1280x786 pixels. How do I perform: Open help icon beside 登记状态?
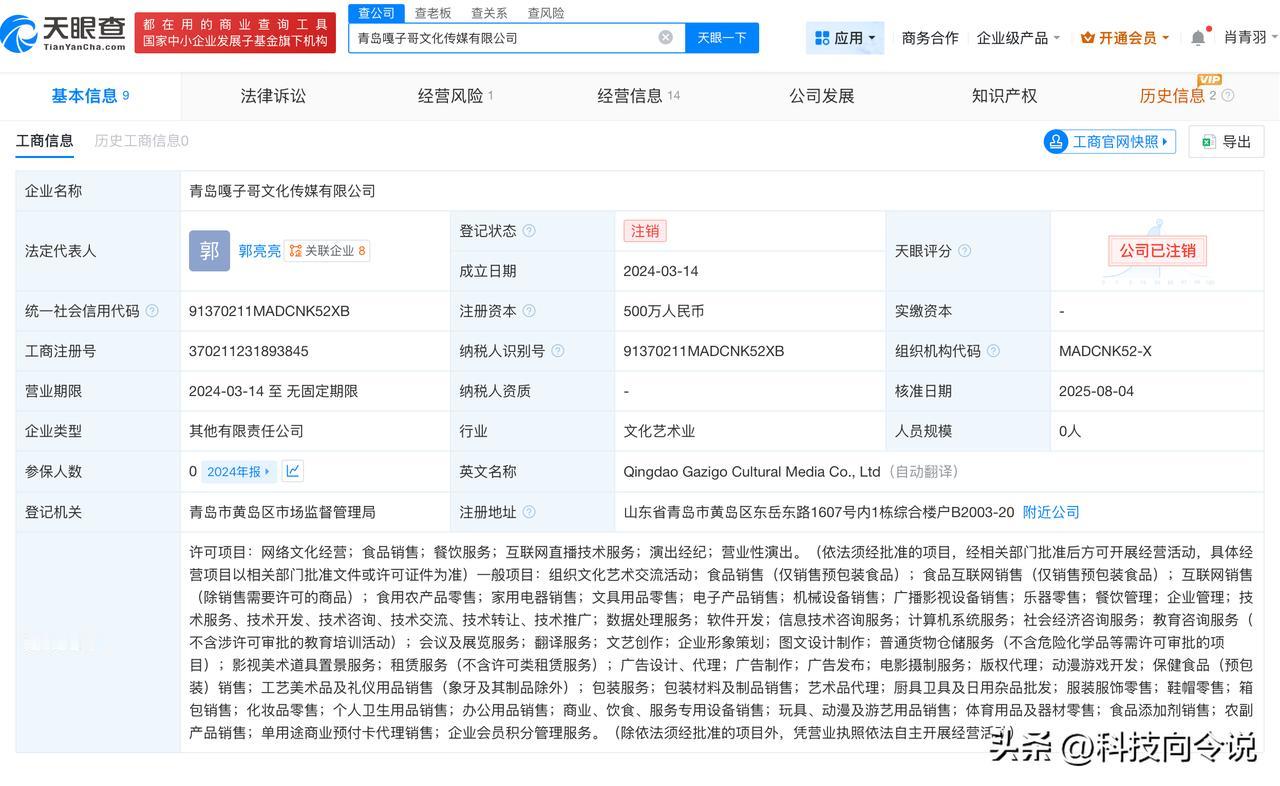pyautogui.click(x=529, y=231)
